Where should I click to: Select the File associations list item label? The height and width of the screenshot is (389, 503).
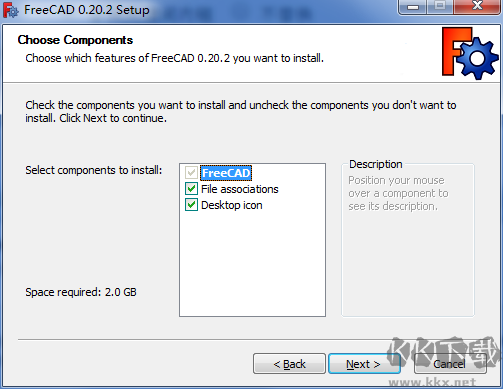click(240, 189)
